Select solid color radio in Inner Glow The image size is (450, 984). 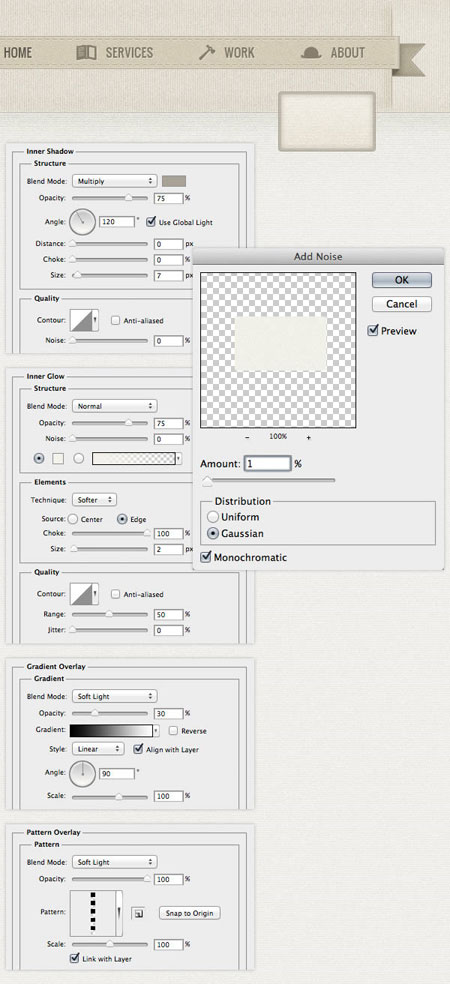click(x=39, y=459)
